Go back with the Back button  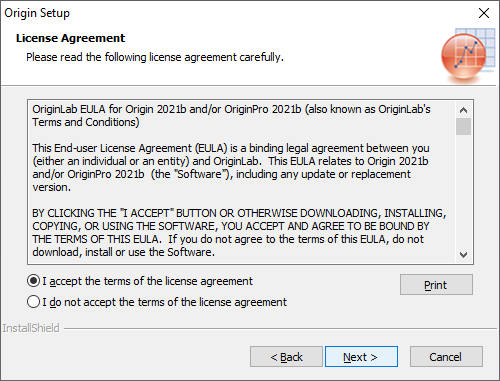286,357
